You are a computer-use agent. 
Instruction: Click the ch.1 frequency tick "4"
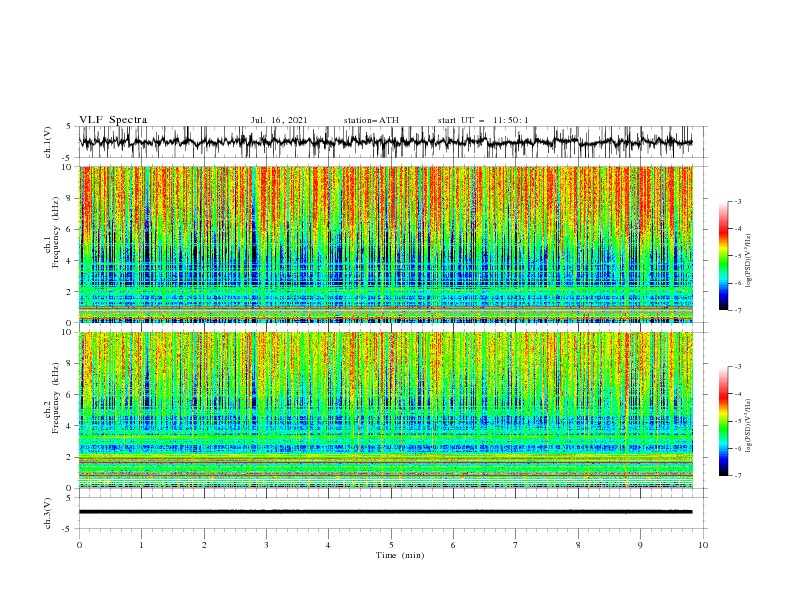pyautogui.click(x=69, y=261)
